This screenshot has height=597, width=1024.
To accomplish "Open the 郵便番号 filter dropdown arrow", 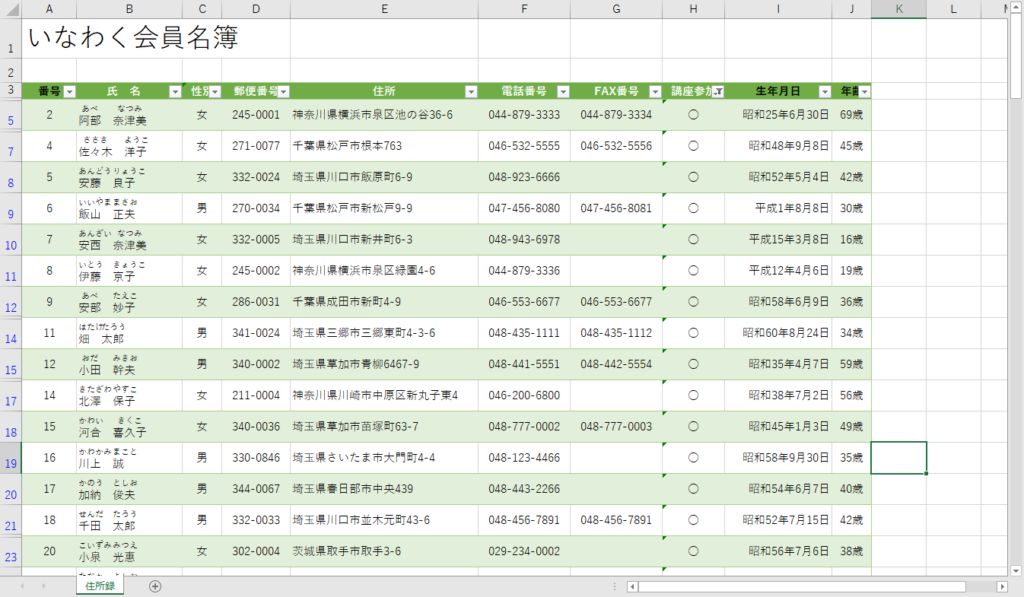I will coord(283,91).
